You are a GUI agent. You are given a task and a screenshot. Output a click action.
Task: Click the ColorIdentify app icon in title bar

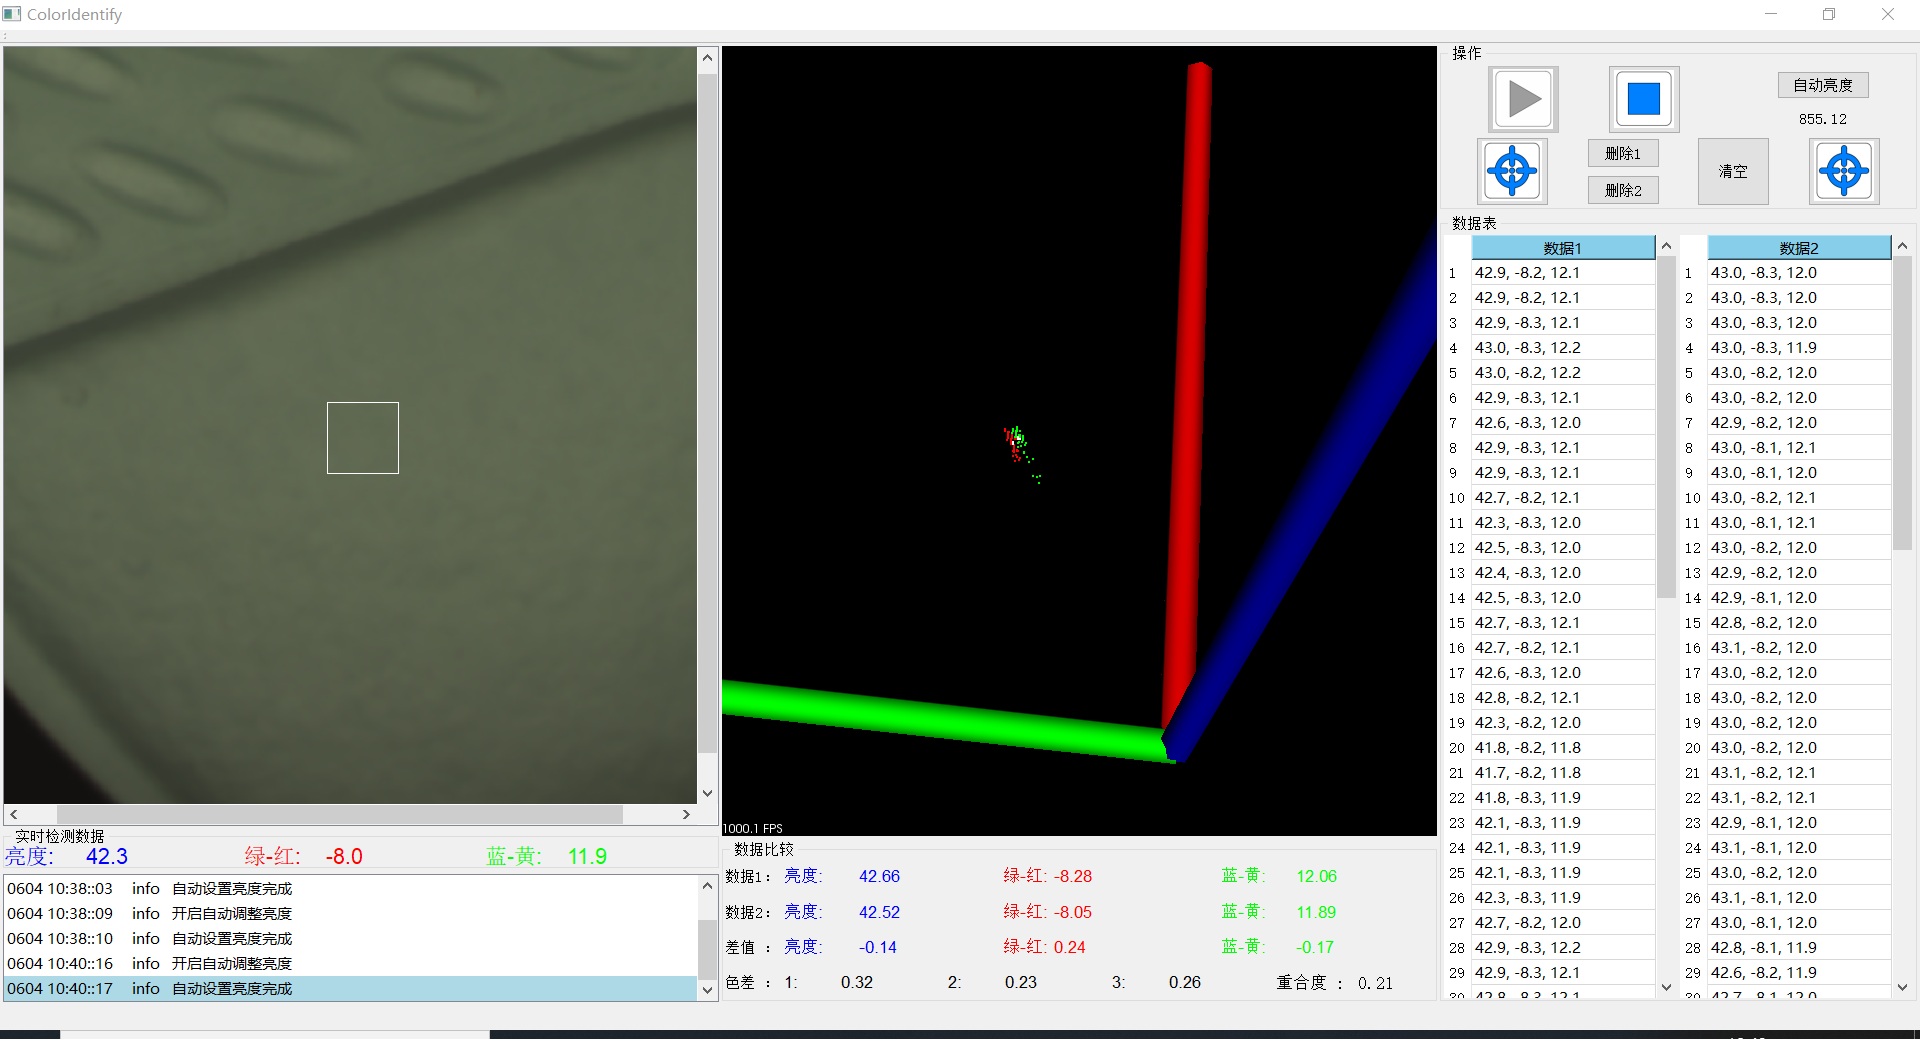click(x=12, y=14)
